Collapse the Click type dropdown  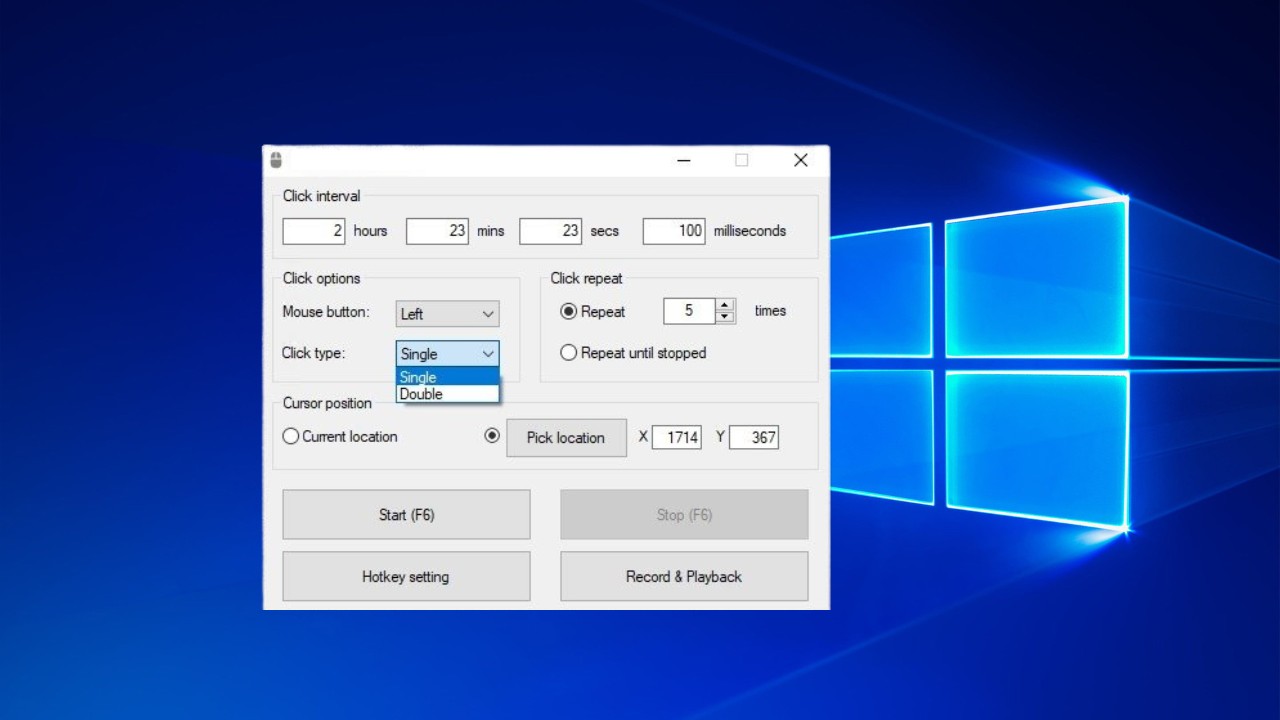[x=447, y=354]
